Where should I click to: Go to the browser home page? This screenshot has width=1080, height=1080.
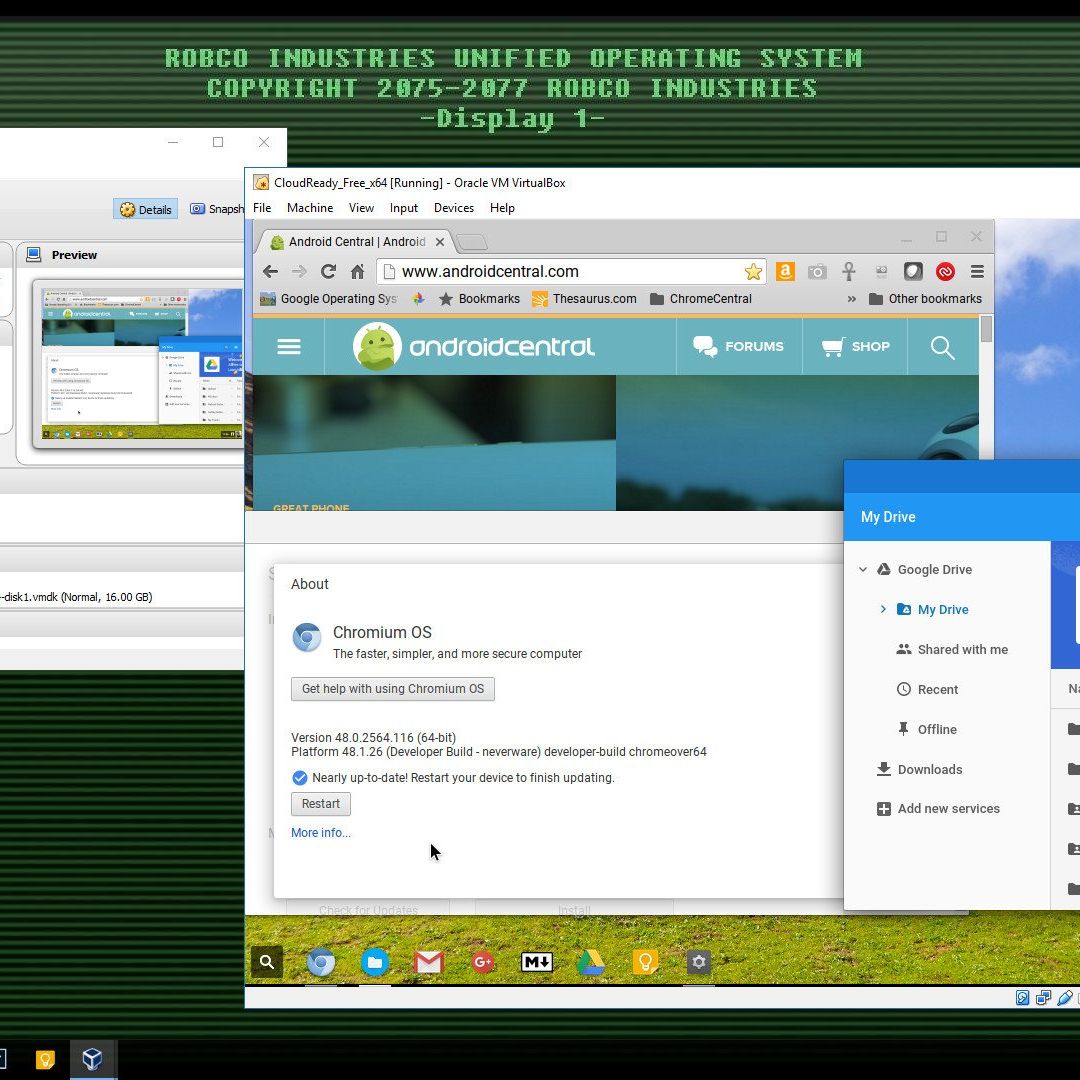pyautogui.click(x=357, y=271)
